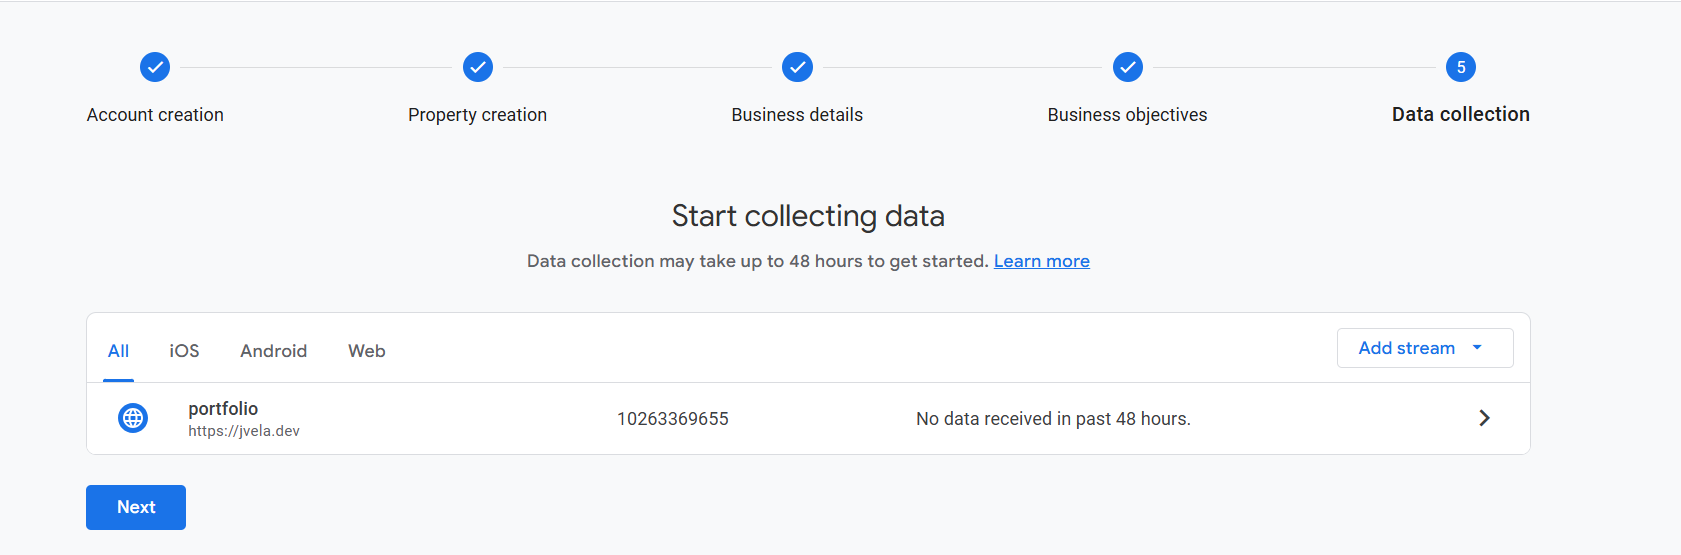Viewport: 1681px width, 555px height.
Task: Switch to the Android tab
Action: tap(273, 351)
